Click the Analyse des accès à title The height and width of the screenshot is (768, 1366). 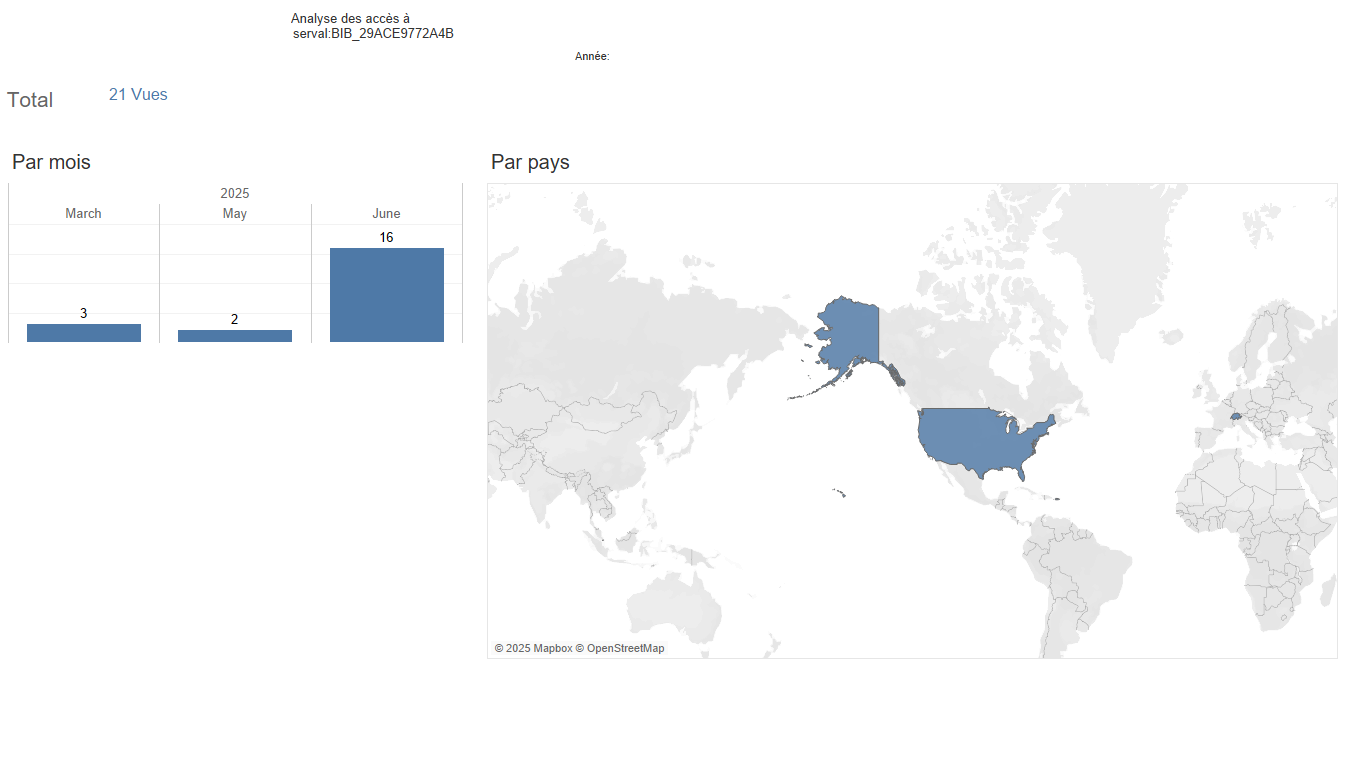pyautogui.click(x=350, y=19)
